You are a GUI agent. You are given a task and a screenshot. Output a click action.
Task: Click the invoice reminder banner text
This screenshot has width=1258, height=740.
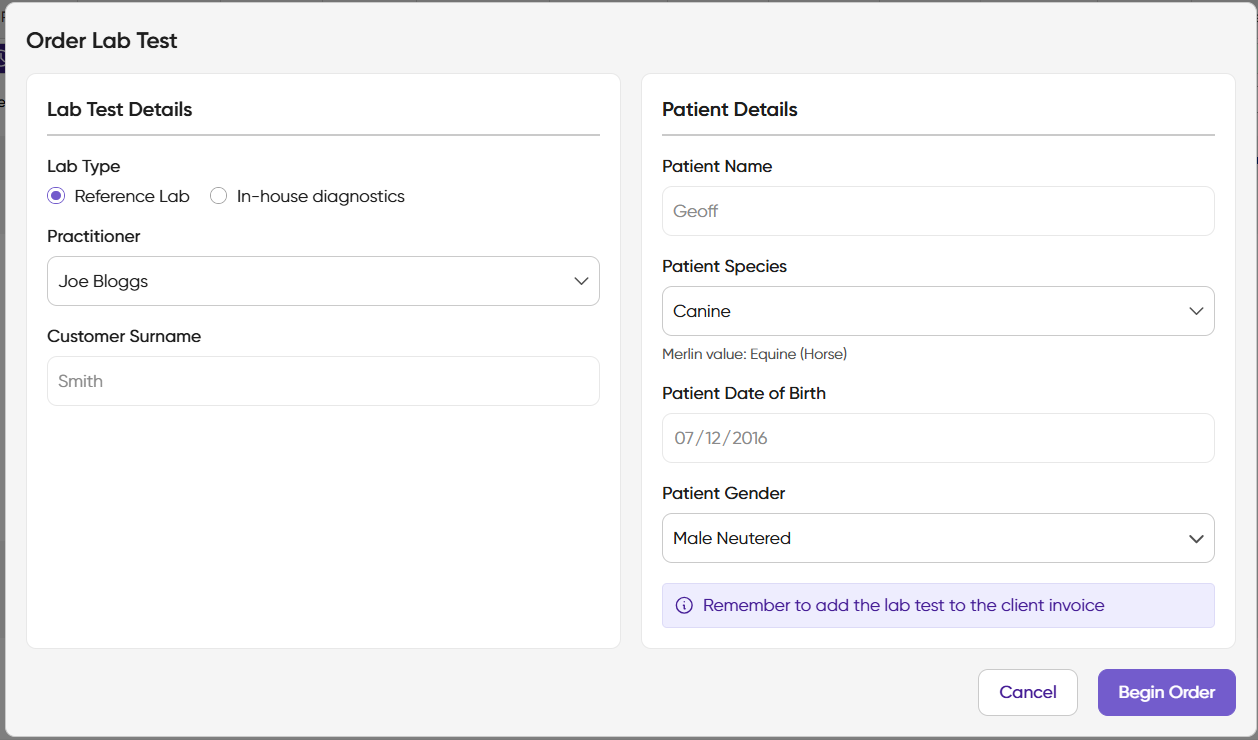click(x=903, y=605)
